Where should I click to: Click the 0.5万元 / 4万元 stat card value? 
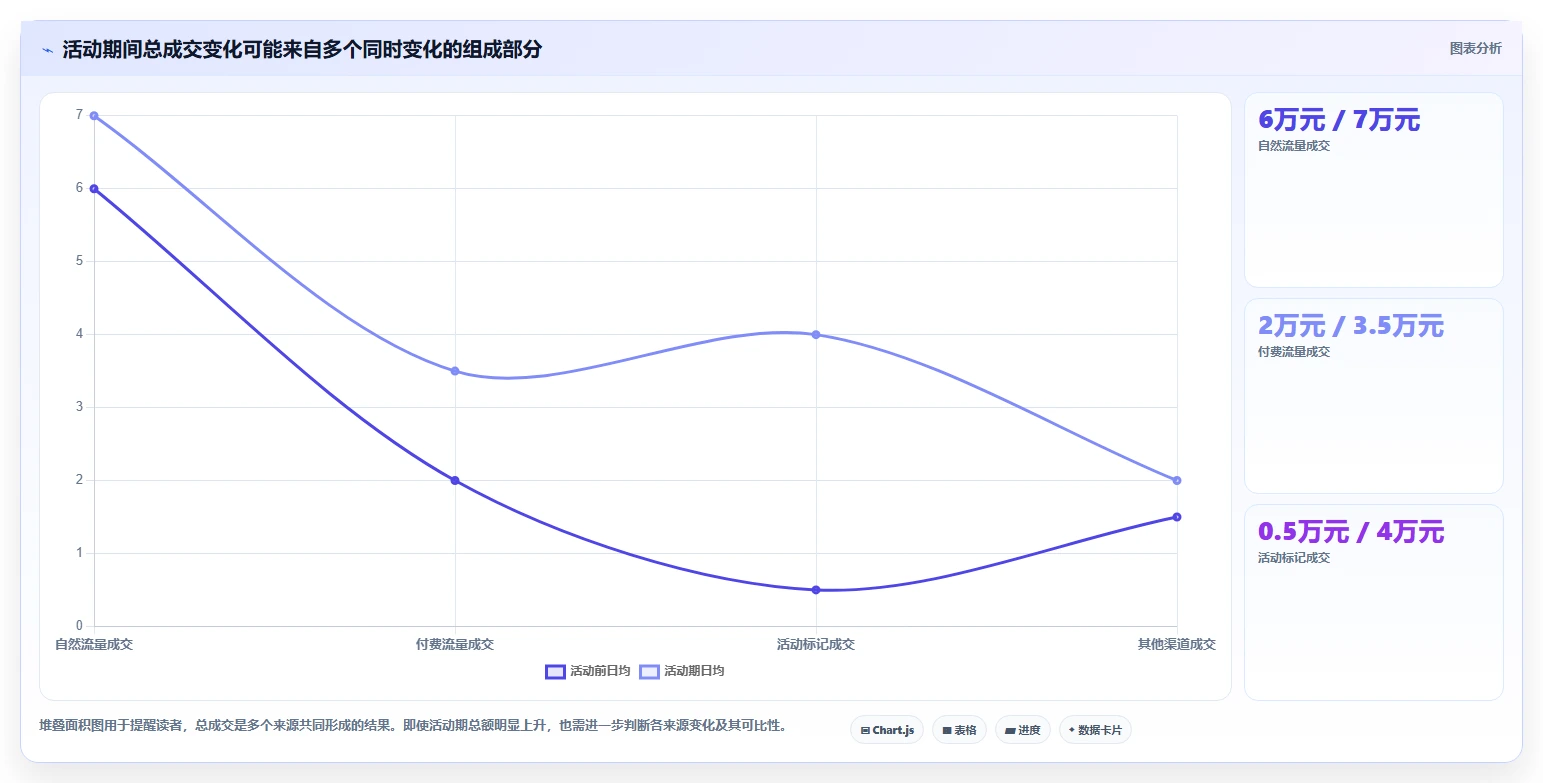[1351, 532]
